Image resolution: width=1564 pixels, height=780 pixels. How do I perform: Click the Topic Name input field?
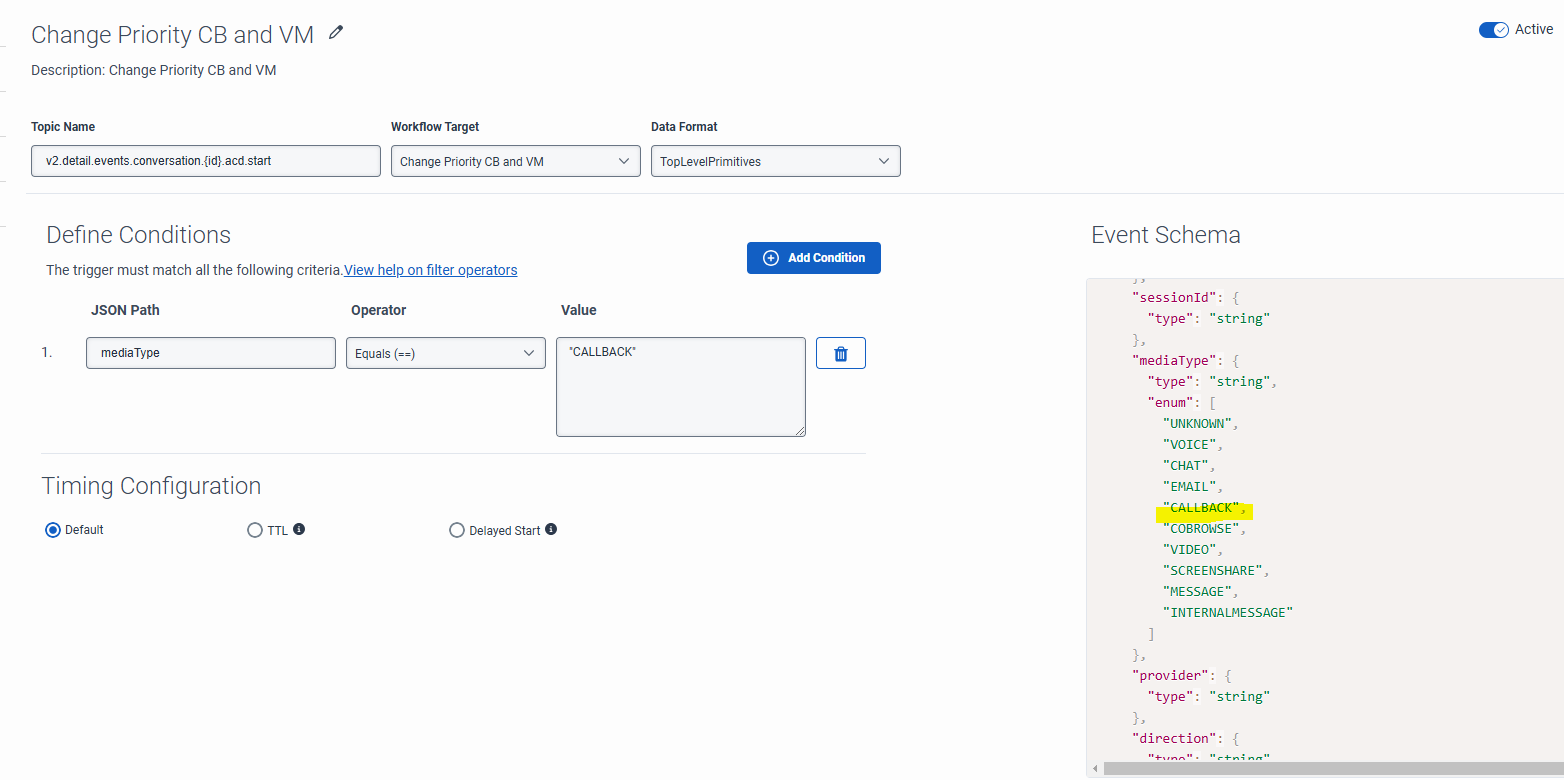pos(206,161)
